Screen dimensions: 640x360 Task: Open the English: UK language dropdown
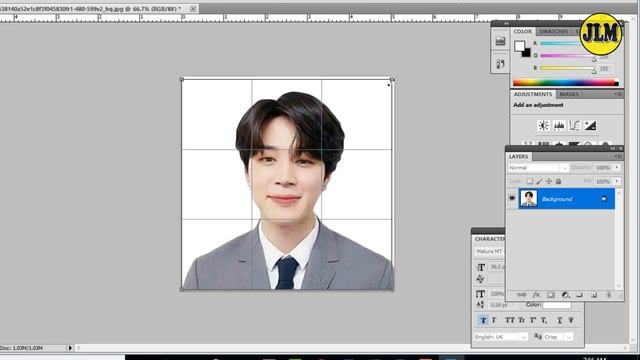click(501, 337)
